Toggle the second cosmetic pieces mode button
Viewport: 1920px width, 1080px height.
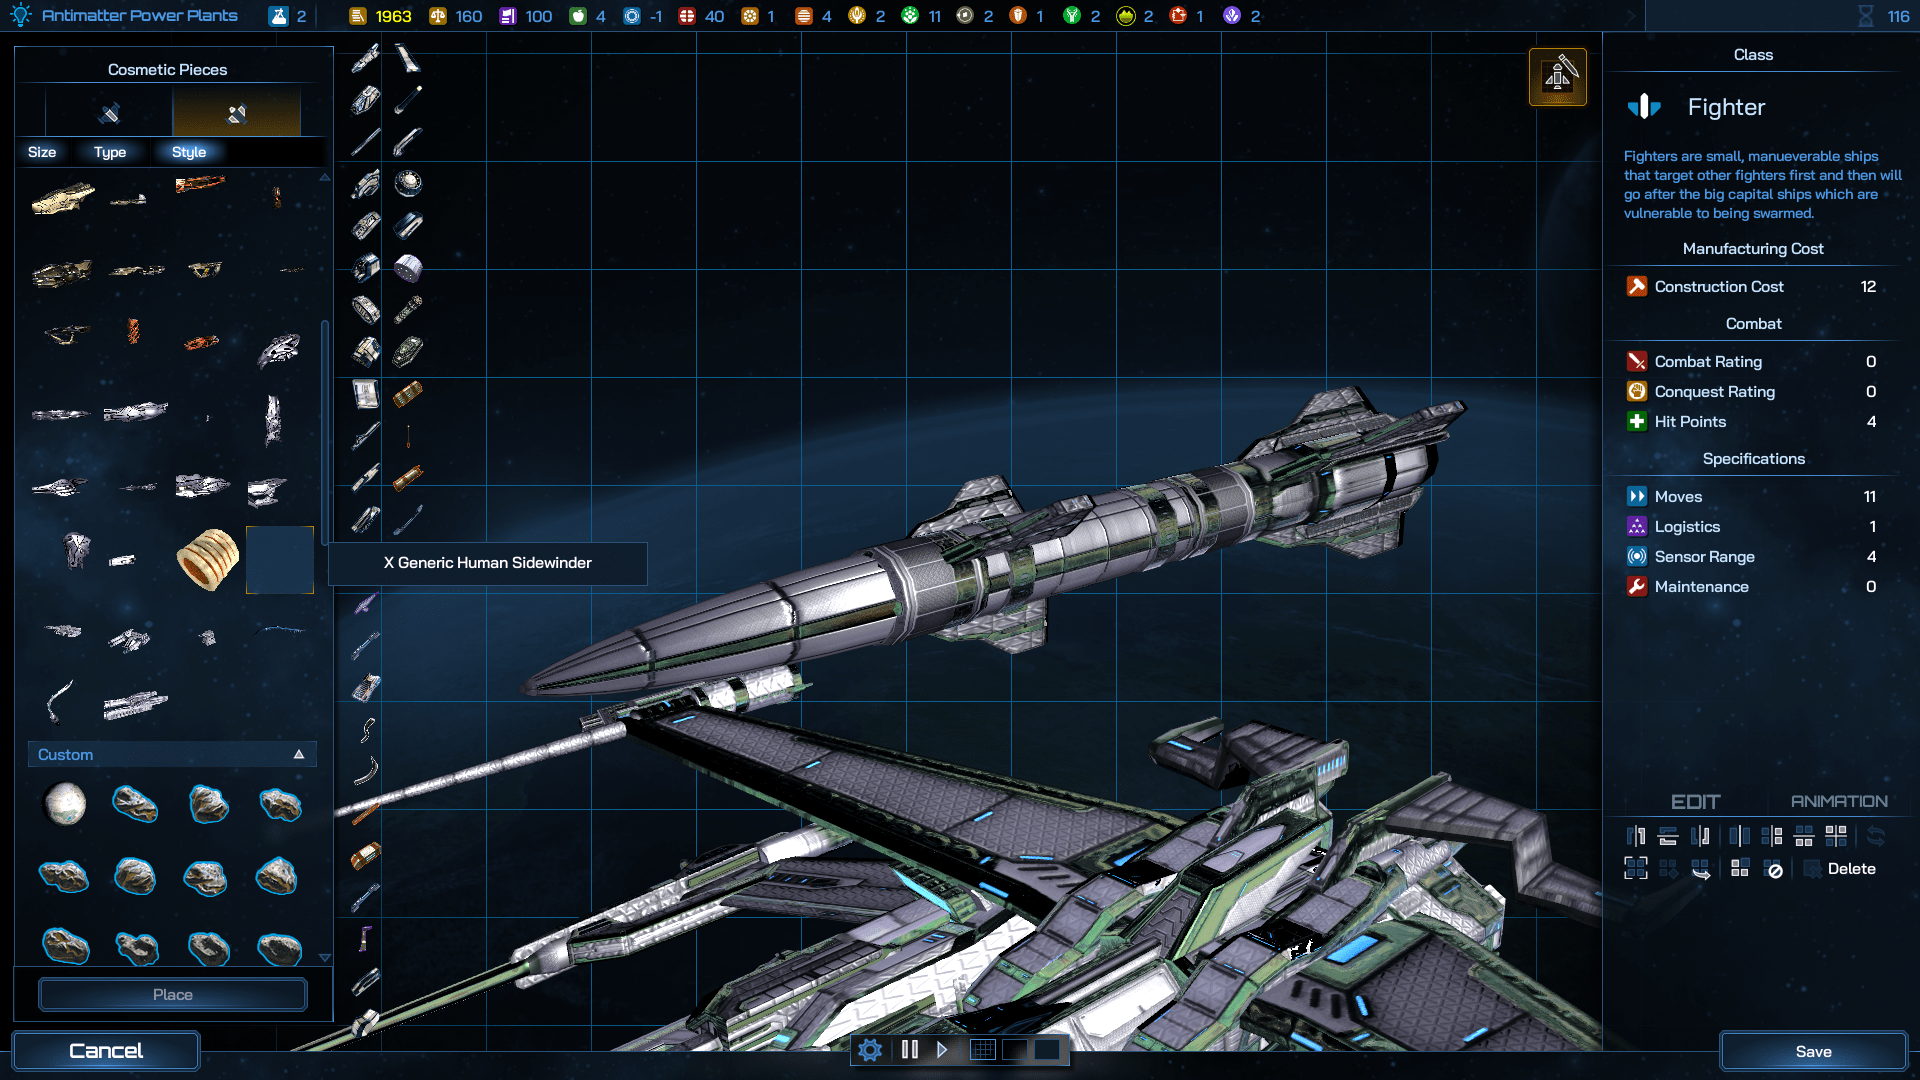point(236,113)
